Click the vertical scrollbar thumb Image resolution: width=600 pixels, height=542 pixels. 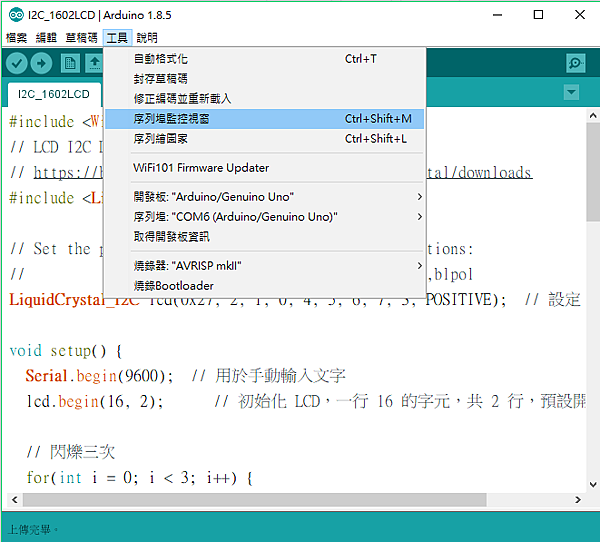click(x=593, y=171)
